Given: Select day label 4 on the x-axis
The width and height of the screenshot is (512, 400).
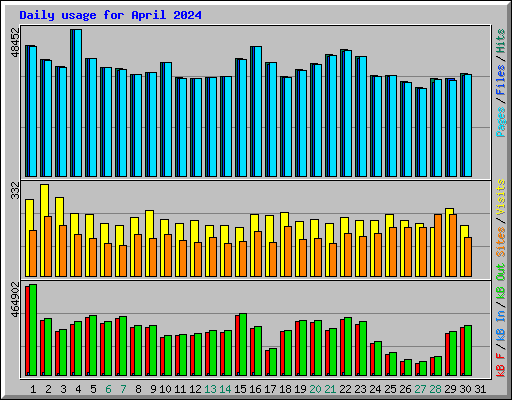Looking at the screenshot, I should [78, 389].
